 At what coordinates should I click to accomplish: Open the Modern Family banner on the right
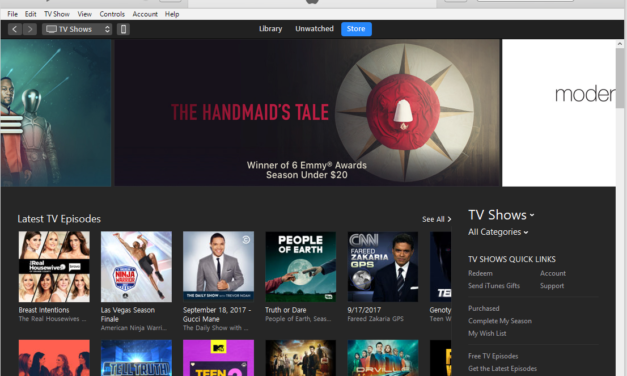[x=559, y=113]
